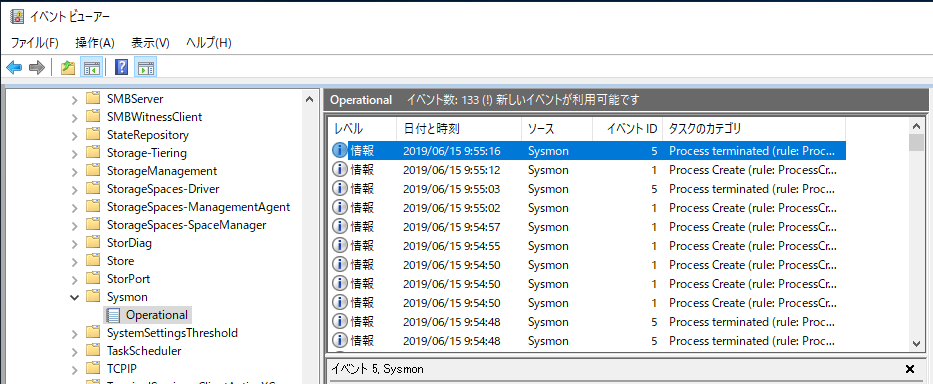
Task: Expand the TCPIP tree node
Action: pyautogui.click(x=74, y=369)
